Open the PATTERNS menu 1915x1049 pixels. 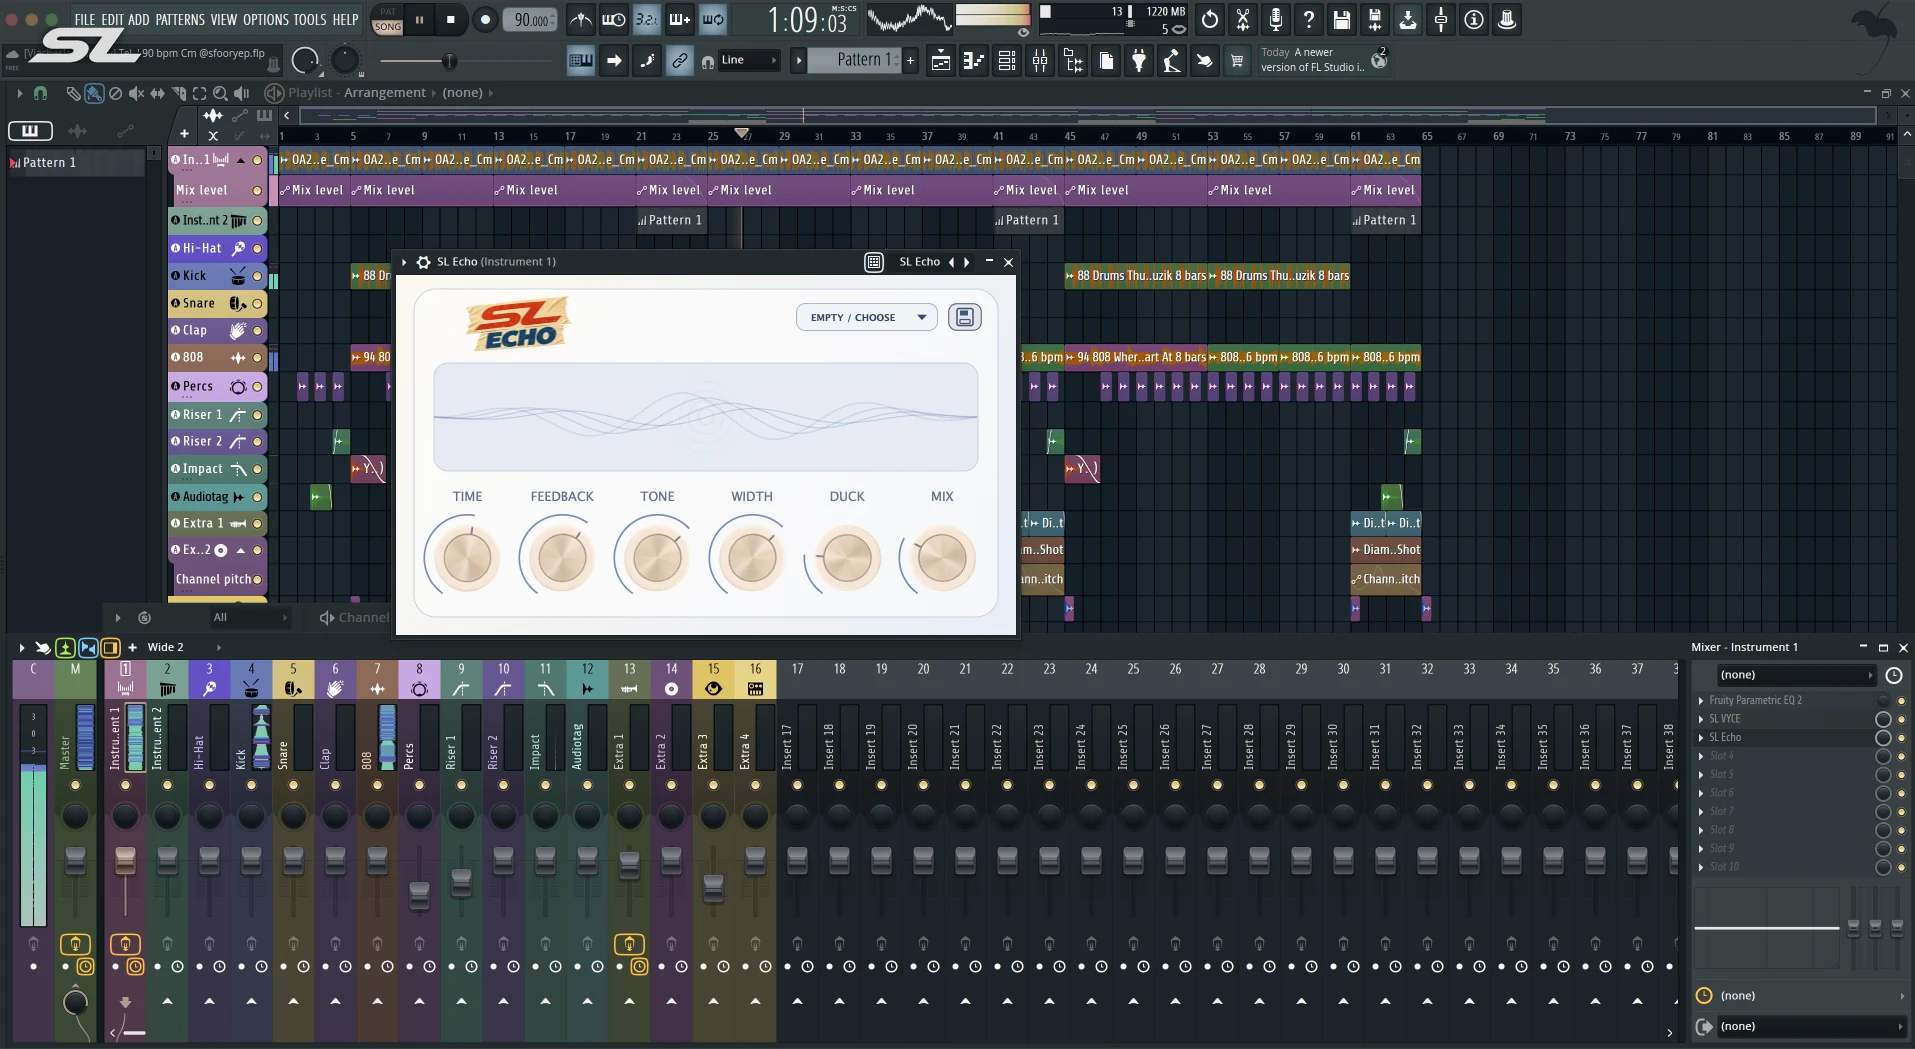[180, 19]
